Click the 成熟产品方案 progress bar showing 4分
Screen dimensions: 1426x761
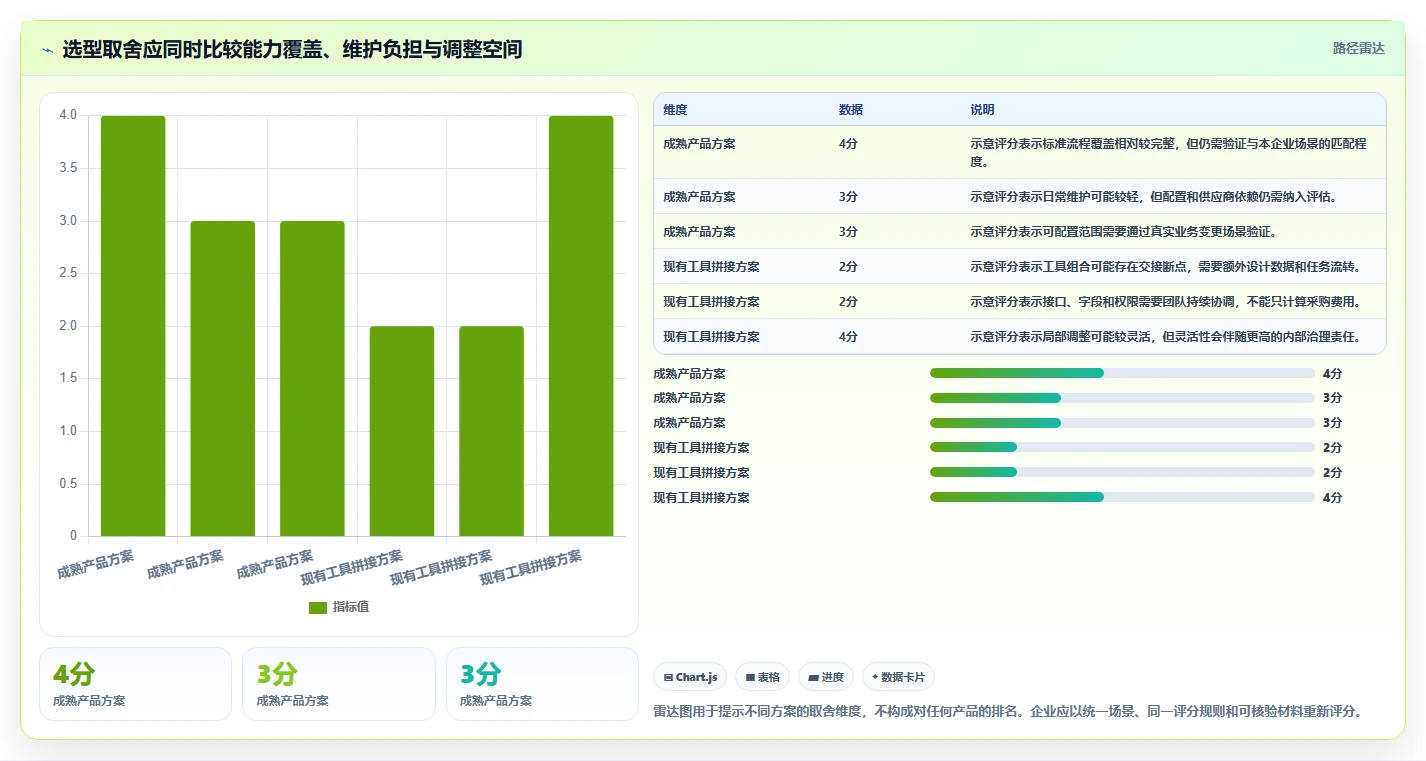[x=1122, y=373]
